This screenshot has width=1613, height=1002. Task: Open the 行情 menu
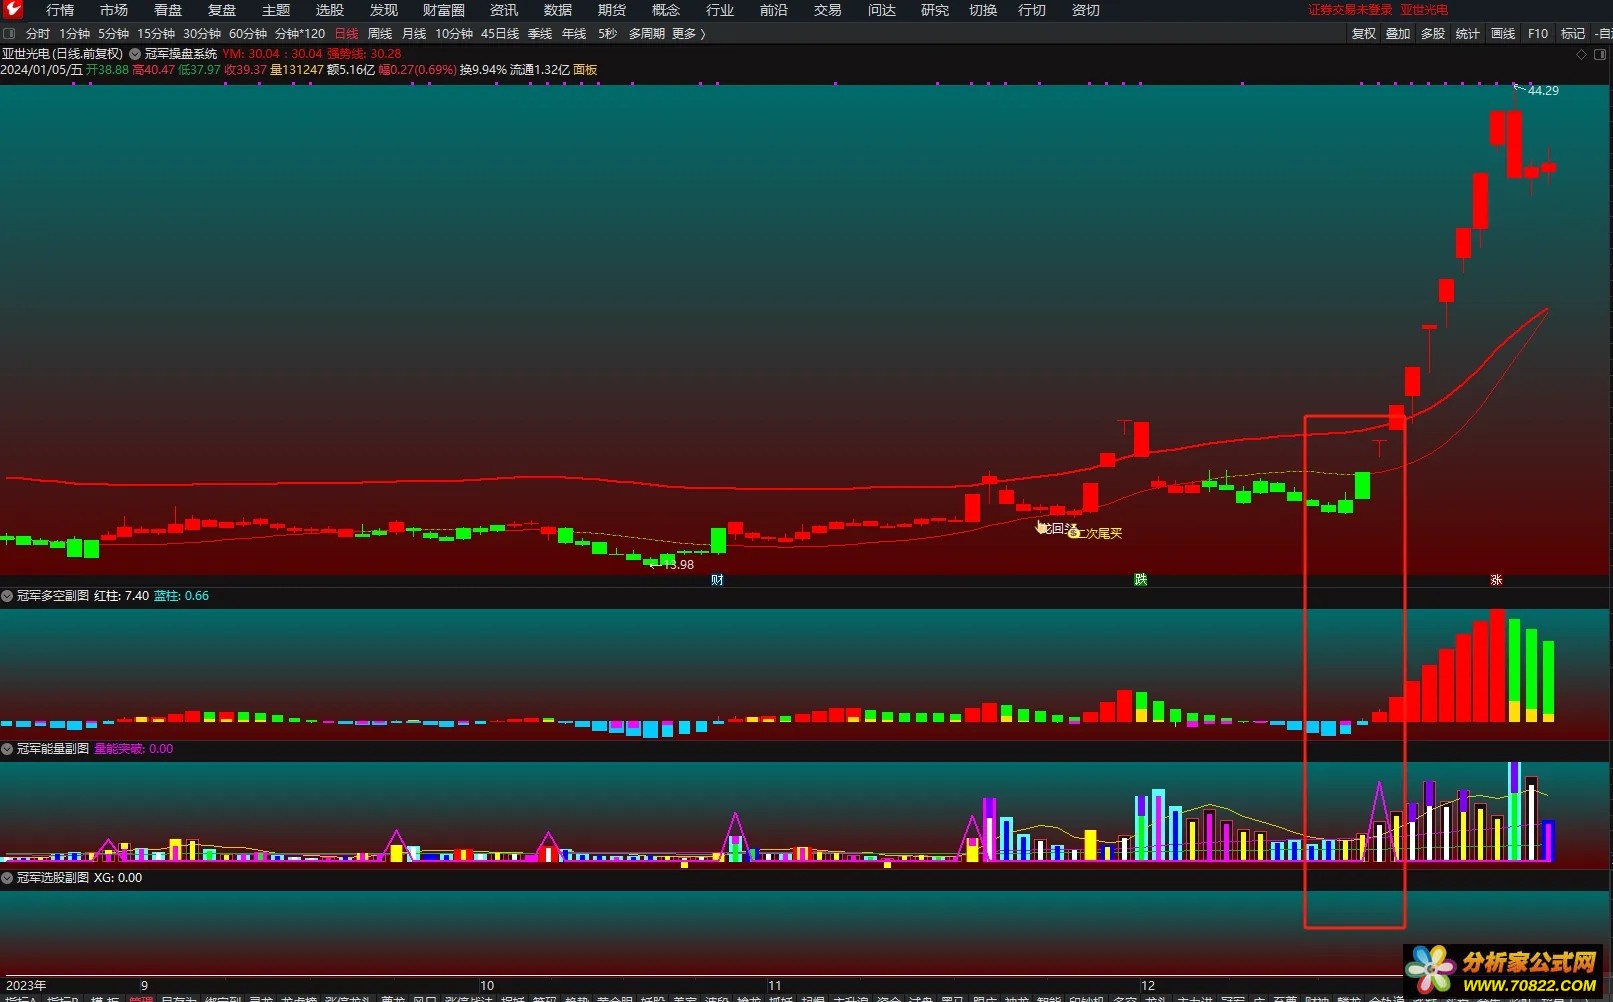60,10
